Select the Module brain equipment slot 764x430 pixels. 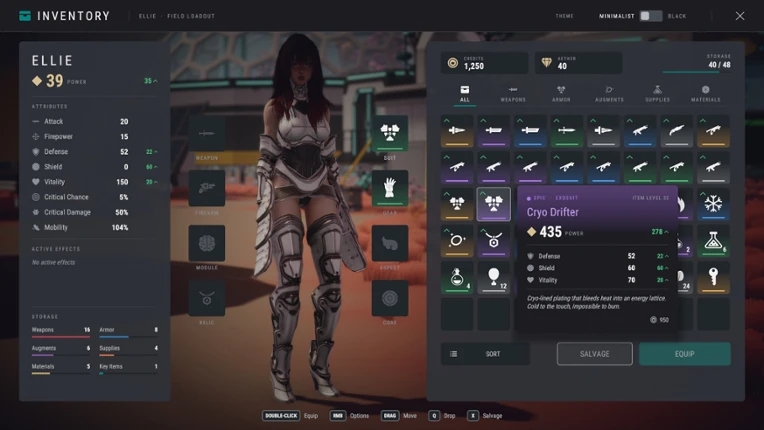[207, 243]
